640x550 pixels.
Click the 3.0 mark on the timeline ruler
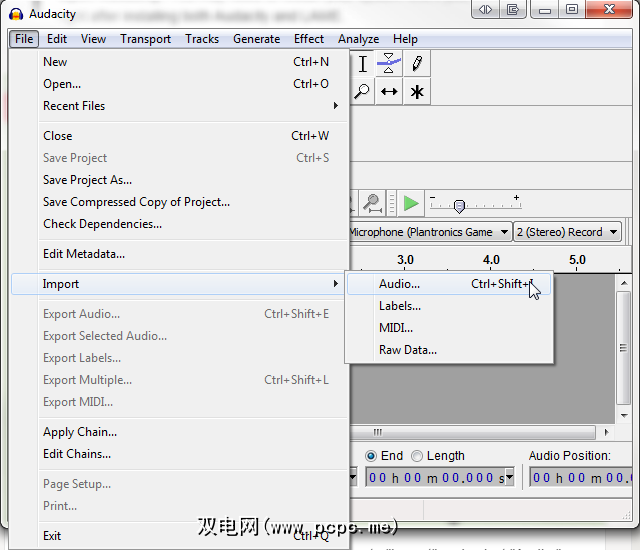(405, 260)
